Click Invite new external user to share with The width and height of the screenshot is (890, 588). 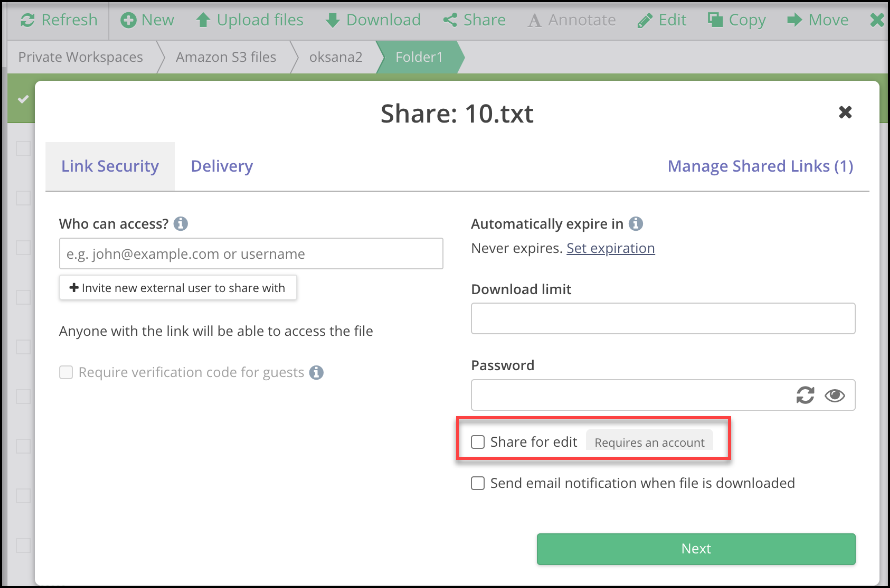tap(178, 288)
